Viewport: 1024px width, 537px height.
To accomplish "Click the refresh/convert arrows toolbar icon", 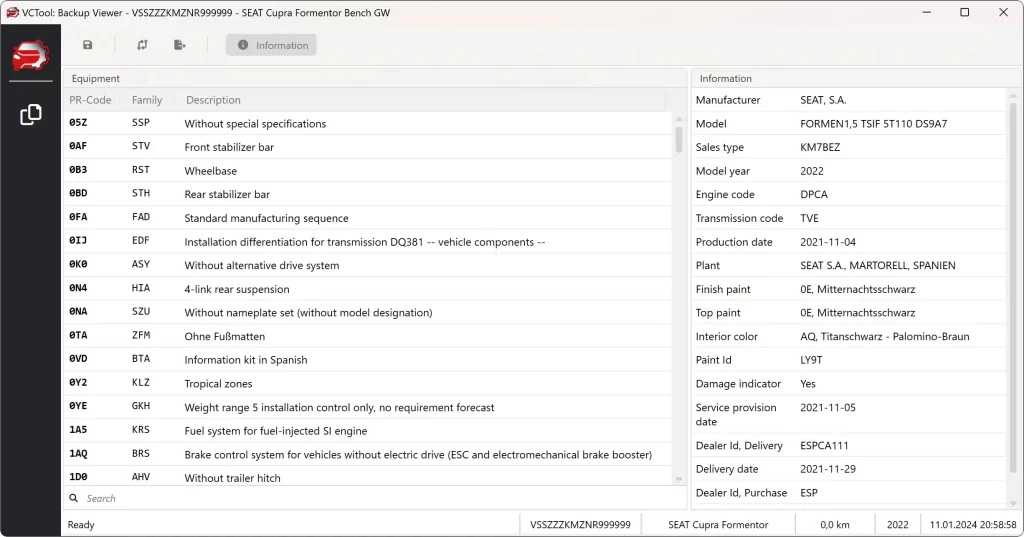I will point(142,45).
